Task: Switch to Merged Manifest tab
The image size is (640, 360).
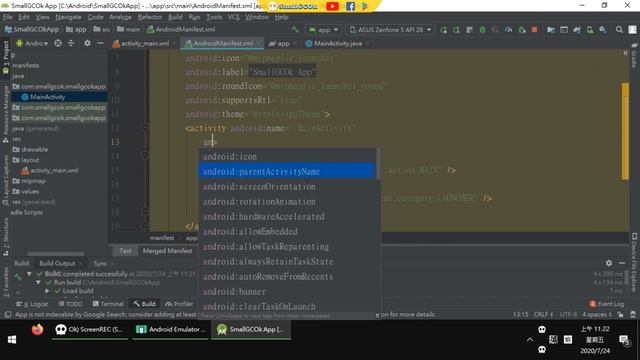Action: [x=167, y=251]
